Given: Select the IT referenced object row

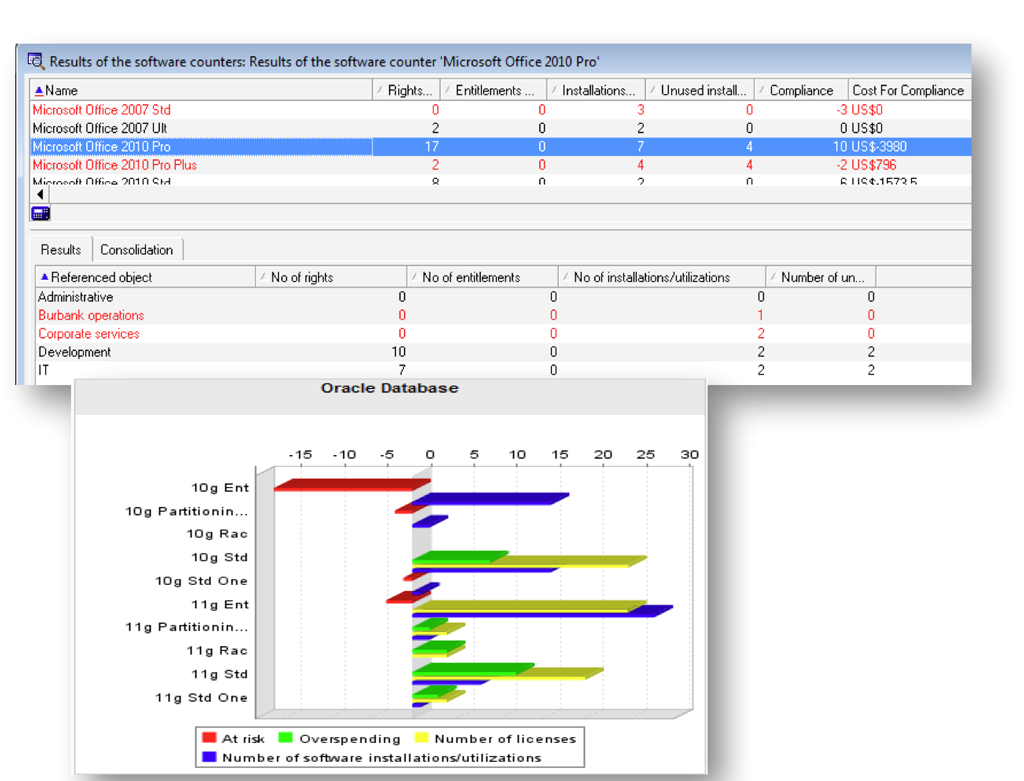Looking at the screenshot, I should click(x=503, y=370).
